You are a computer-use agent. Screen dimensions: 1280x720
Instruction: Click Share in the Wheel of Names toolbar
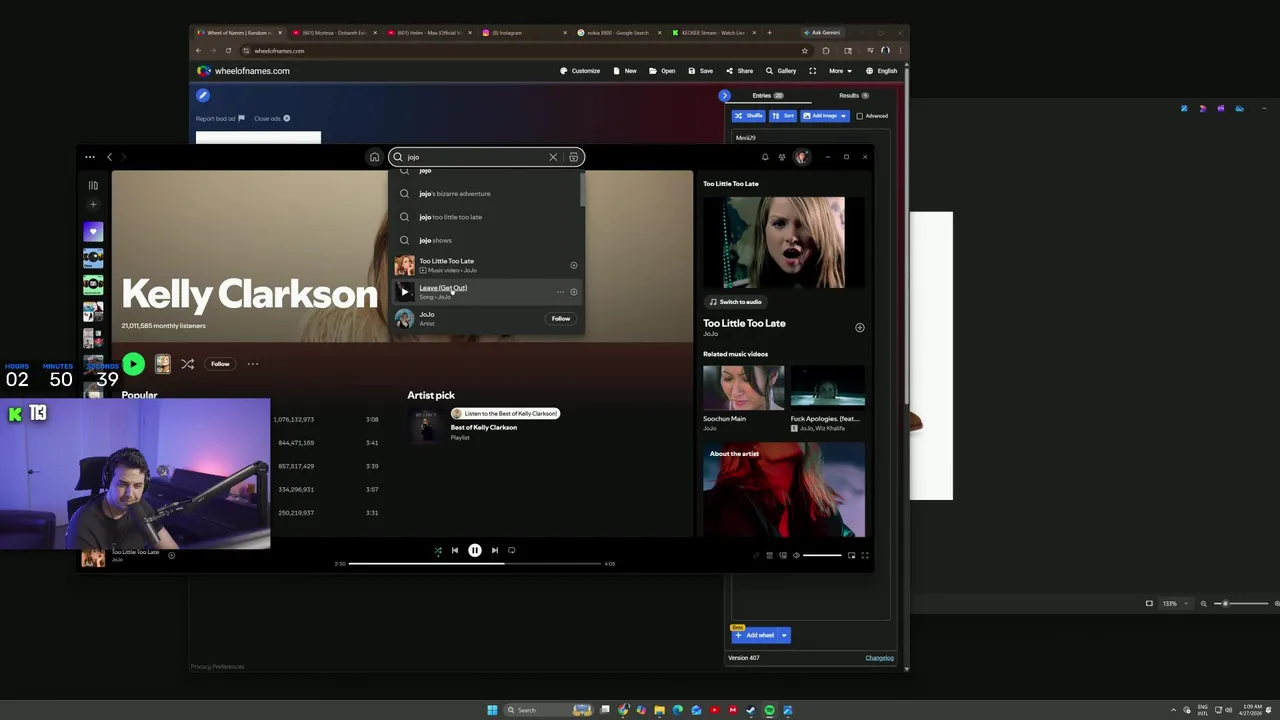pos(740,71)
